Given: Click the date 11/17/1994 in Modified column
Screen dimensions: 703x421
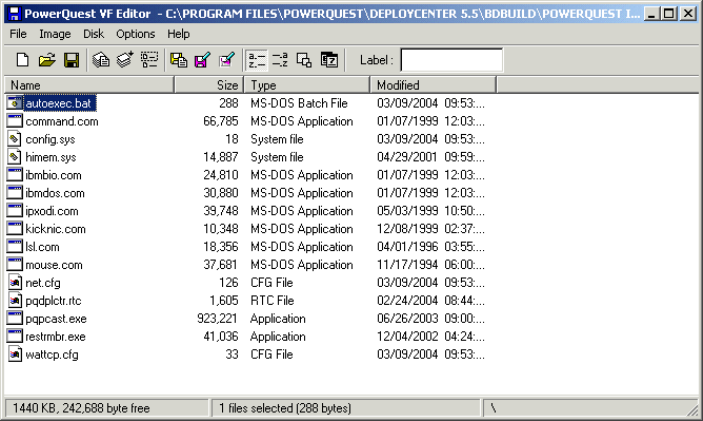Looking at the screenshot, I should click(407, 265).
